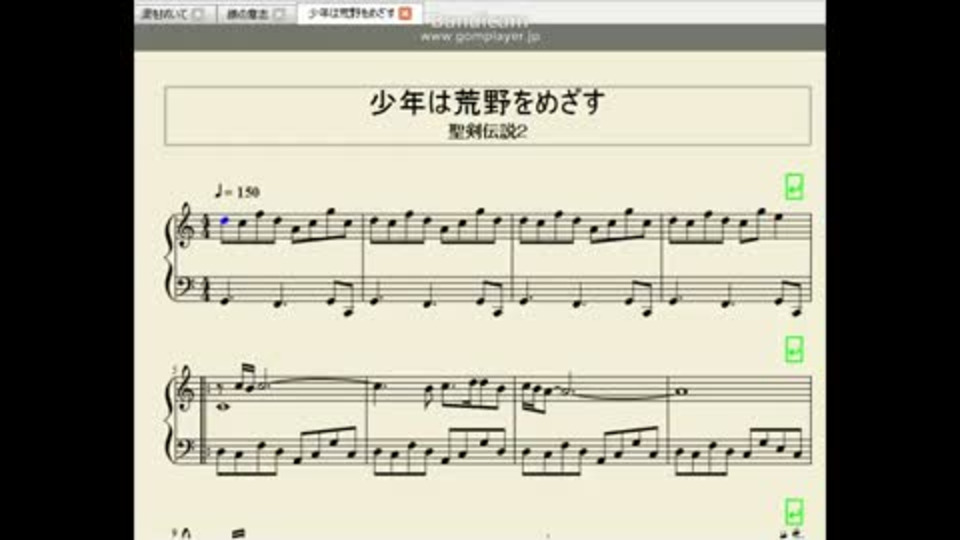Click the treble clef of first system

[184, 227]
